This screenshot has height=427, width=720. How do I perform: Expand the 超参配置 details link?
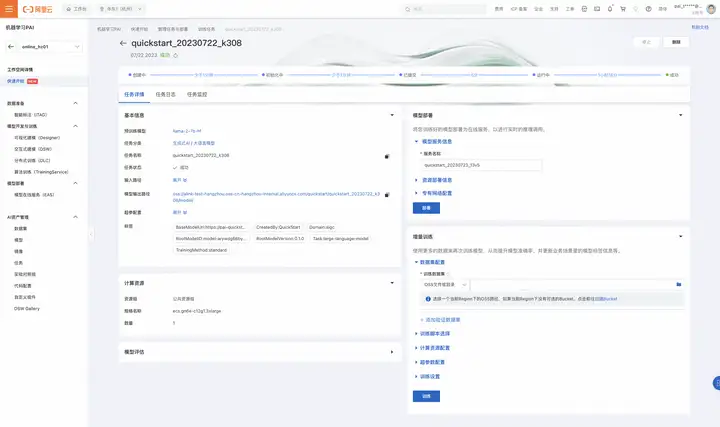click(x=180, y=213)
